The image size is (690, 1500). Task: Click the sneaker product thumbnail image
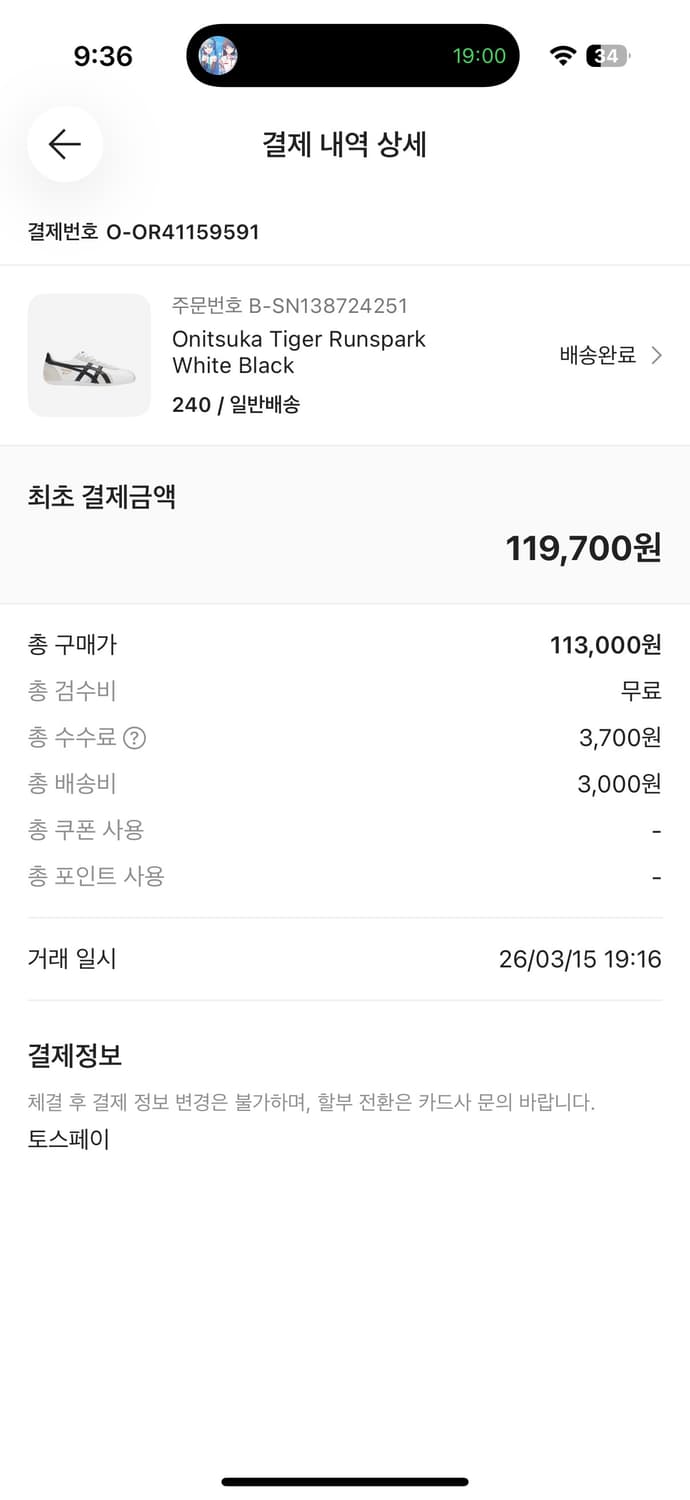(89, 355)
